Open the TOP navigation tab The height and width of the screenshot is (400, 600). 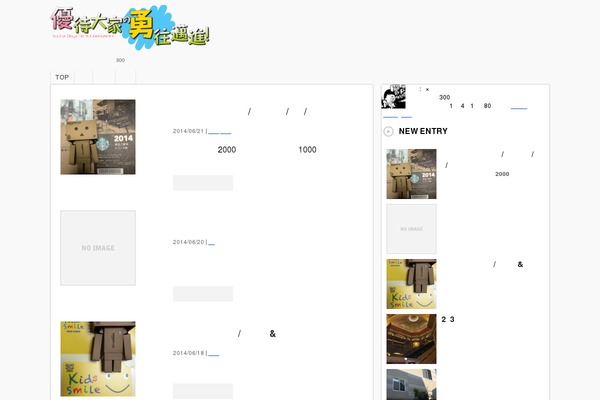click(62, 77)
